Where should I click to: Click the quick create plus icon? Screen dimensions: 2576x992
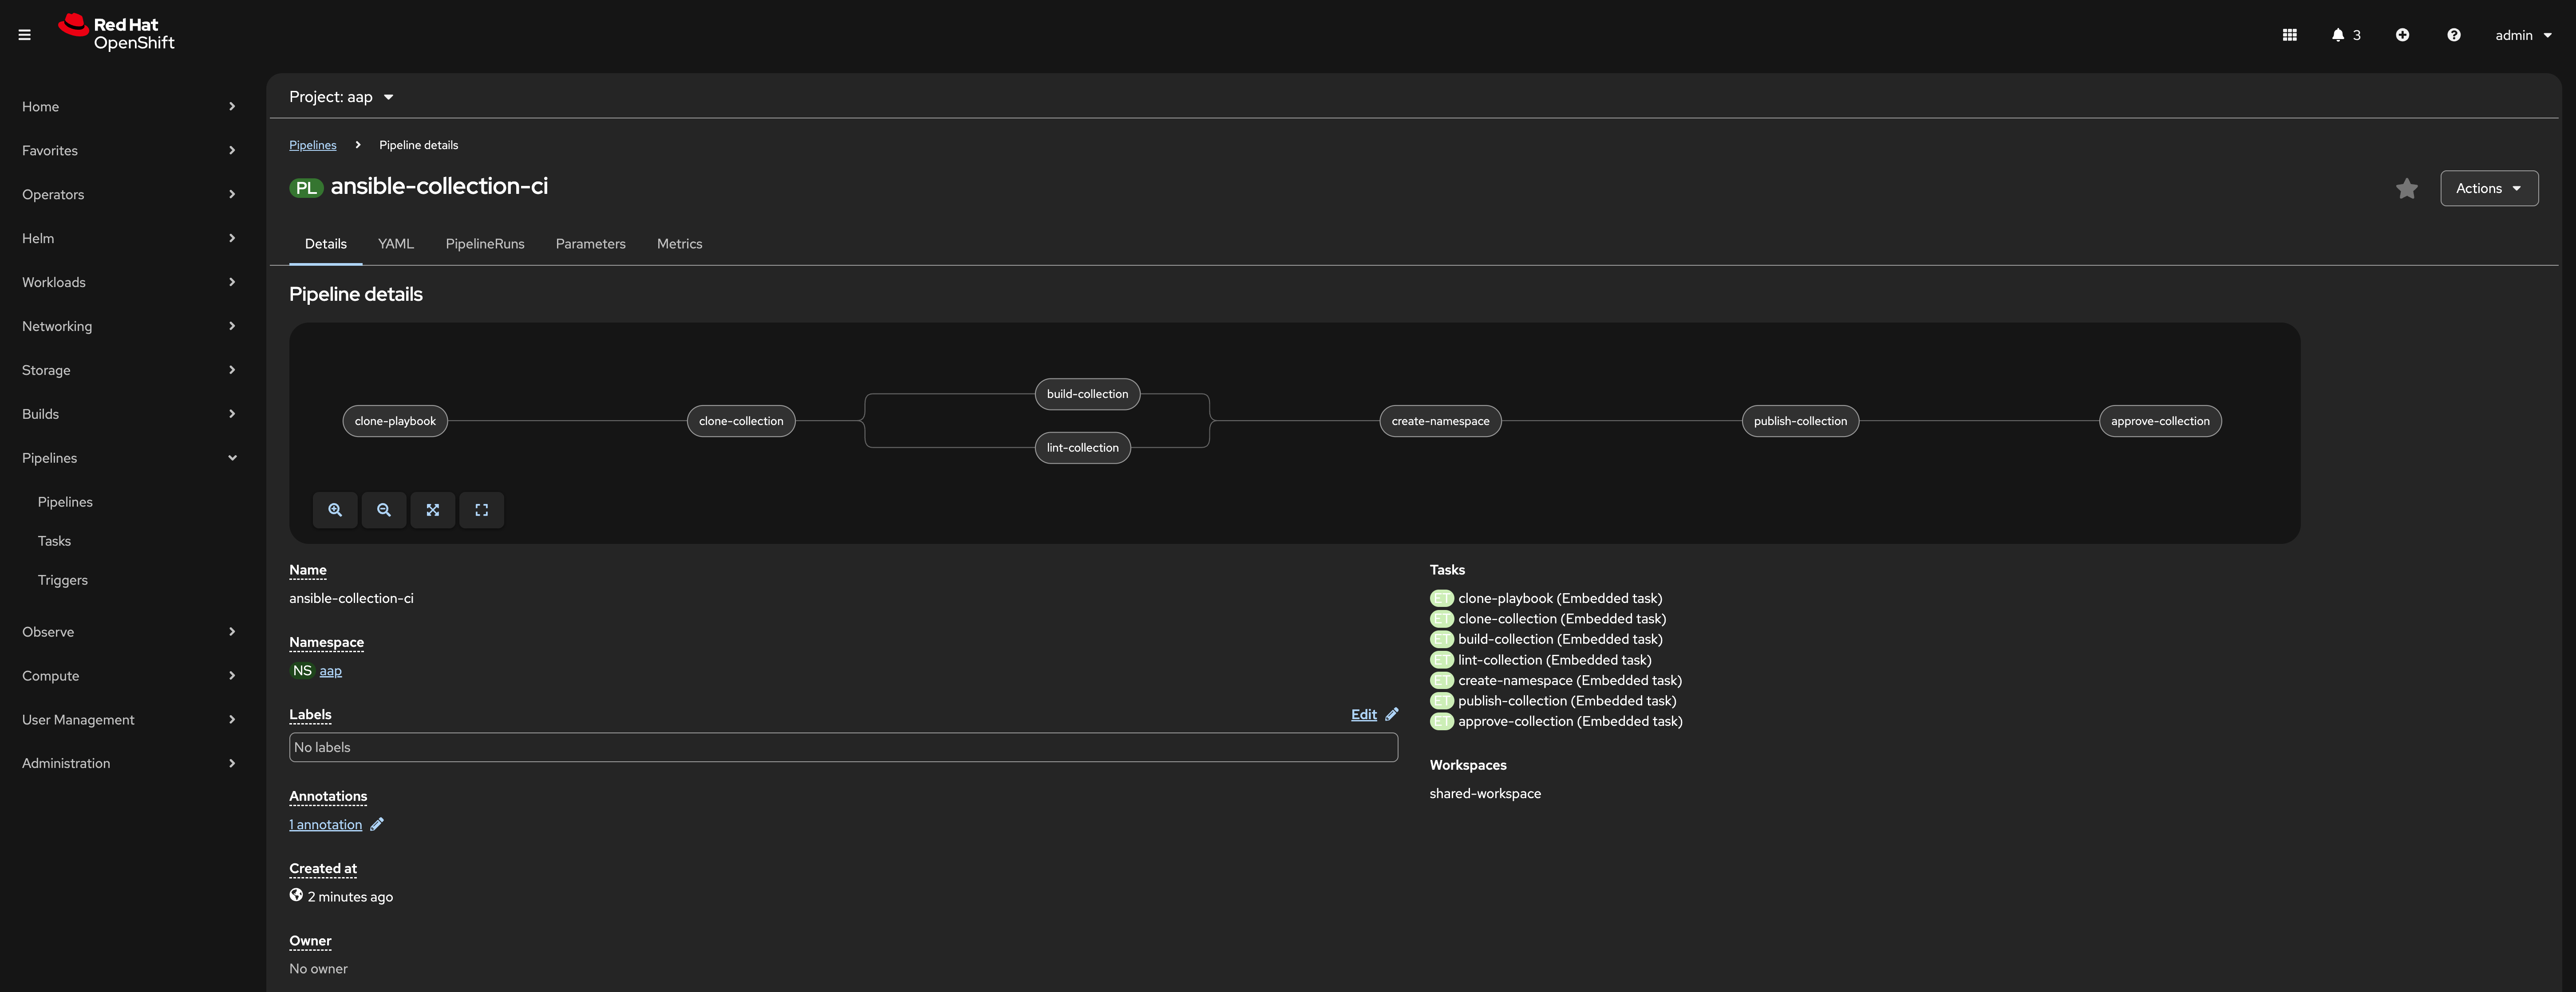coord(2402,35)
